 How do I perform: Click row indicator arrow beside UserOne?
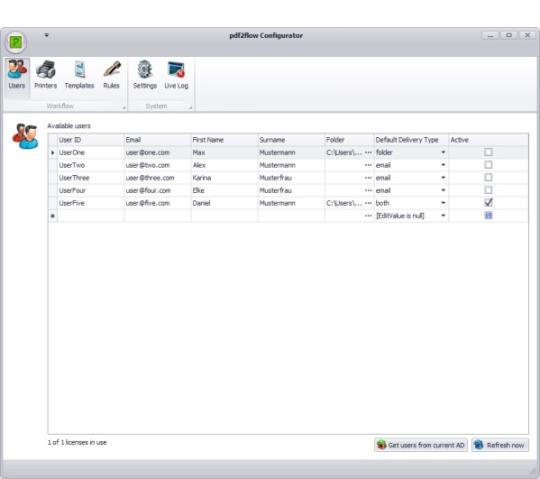[x=53, y=152]
